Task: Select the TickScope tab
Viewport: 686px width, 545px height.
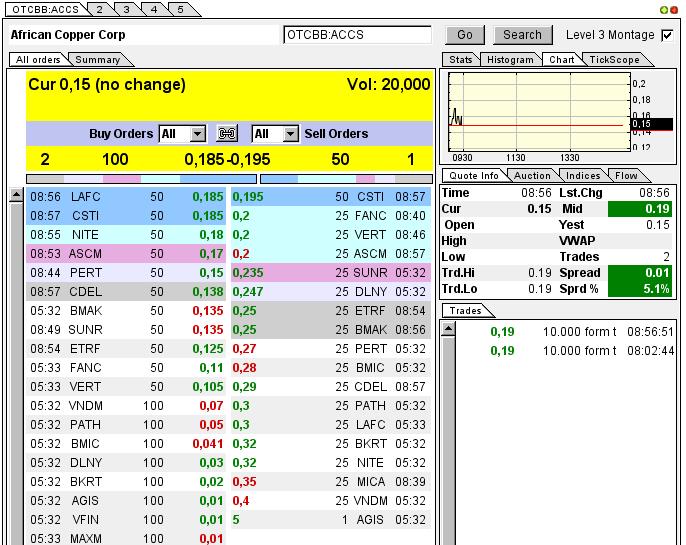Action: tap(614, 60)
